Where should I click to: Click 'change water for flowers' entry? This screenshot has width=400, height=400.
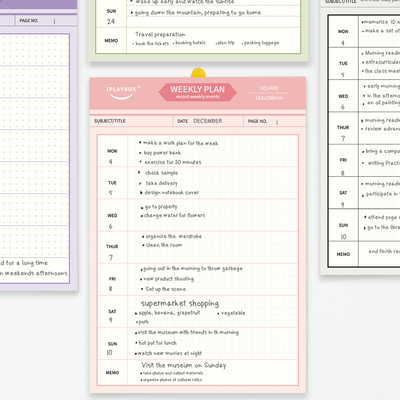point(175,215)
